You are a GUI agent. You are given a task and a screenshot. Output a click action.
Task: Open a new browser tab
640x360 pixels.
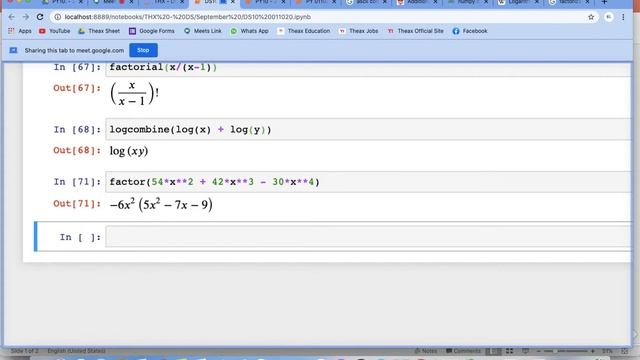tap(604, 2)
